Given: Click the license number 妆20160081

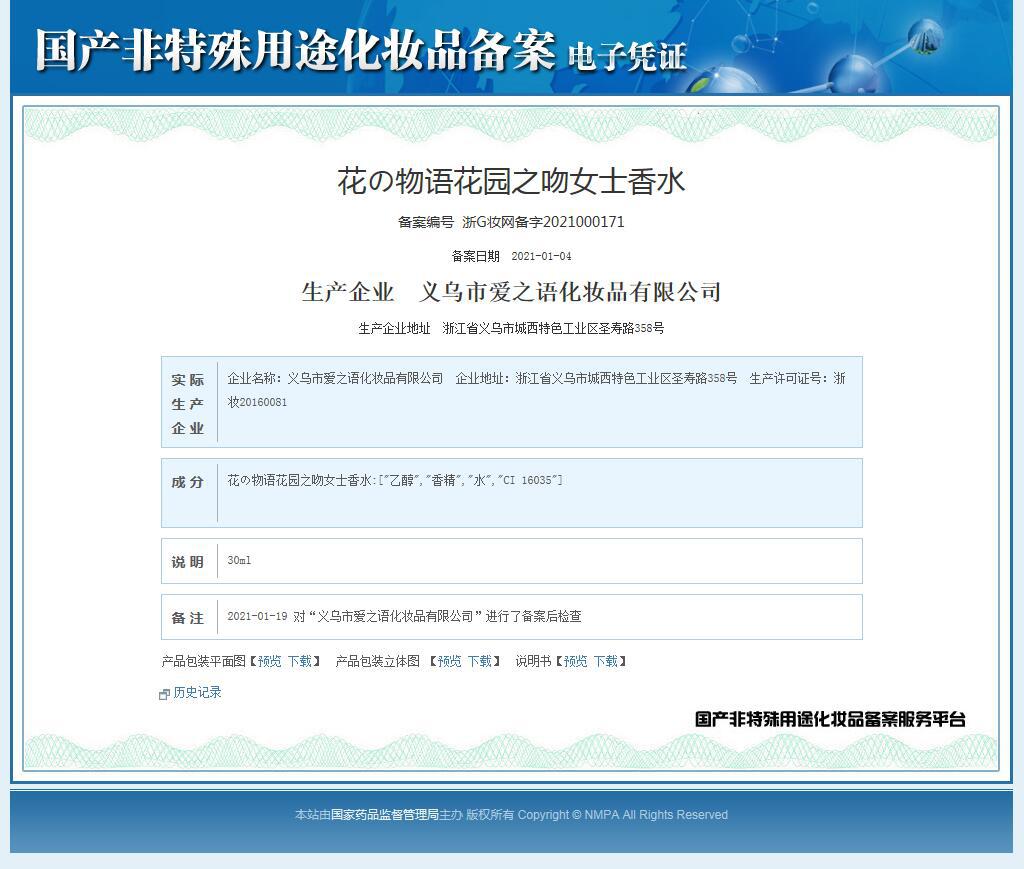Looking at the screenshot, I should (257, 402).
